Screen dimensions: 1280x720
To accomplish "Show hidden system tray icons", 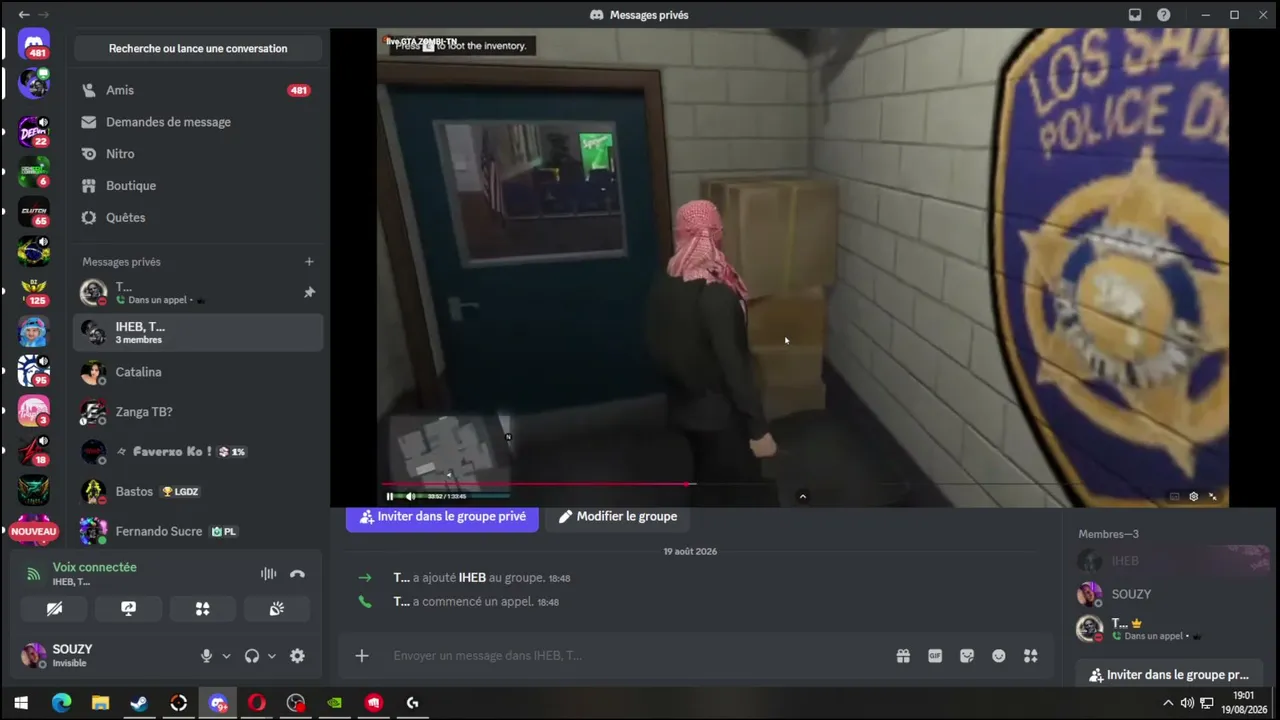I will tap(1167, 703).
